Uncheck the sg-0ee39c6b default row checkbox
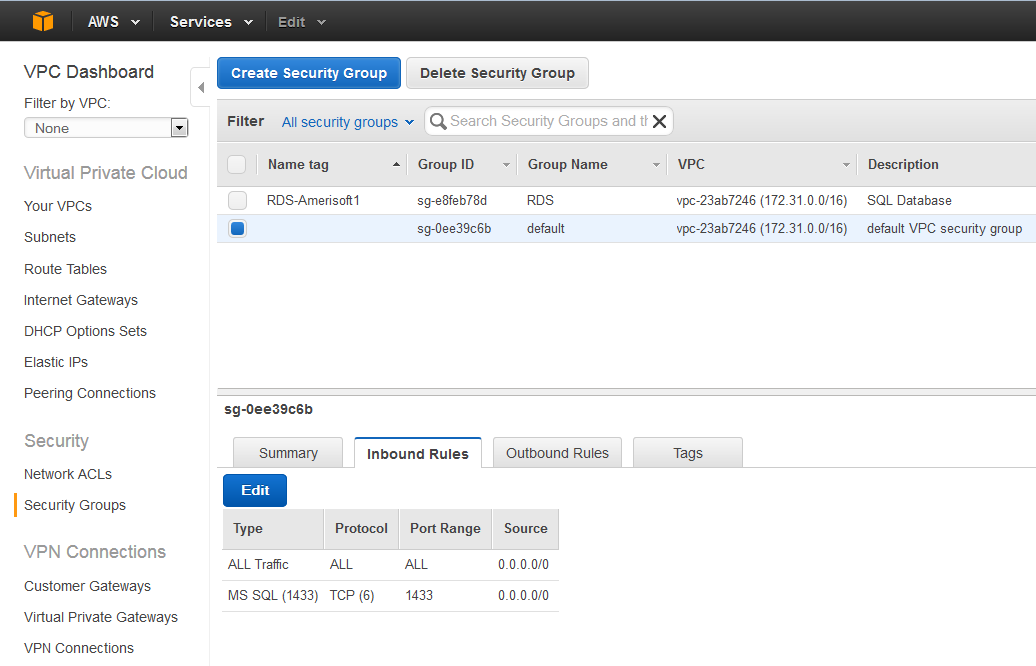 [237, 229]
